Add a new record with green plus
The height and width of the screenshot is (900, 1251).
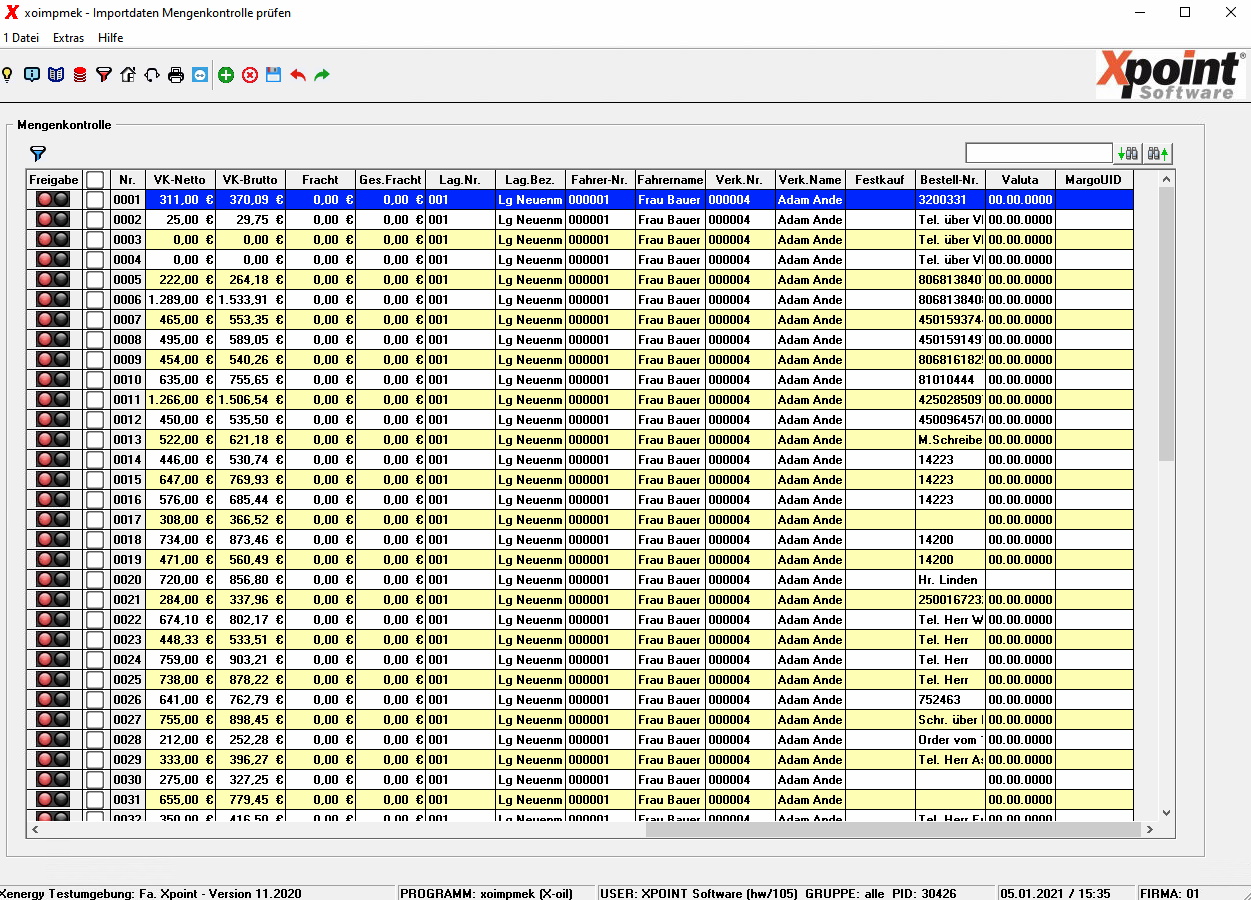(x=226, y=75)
